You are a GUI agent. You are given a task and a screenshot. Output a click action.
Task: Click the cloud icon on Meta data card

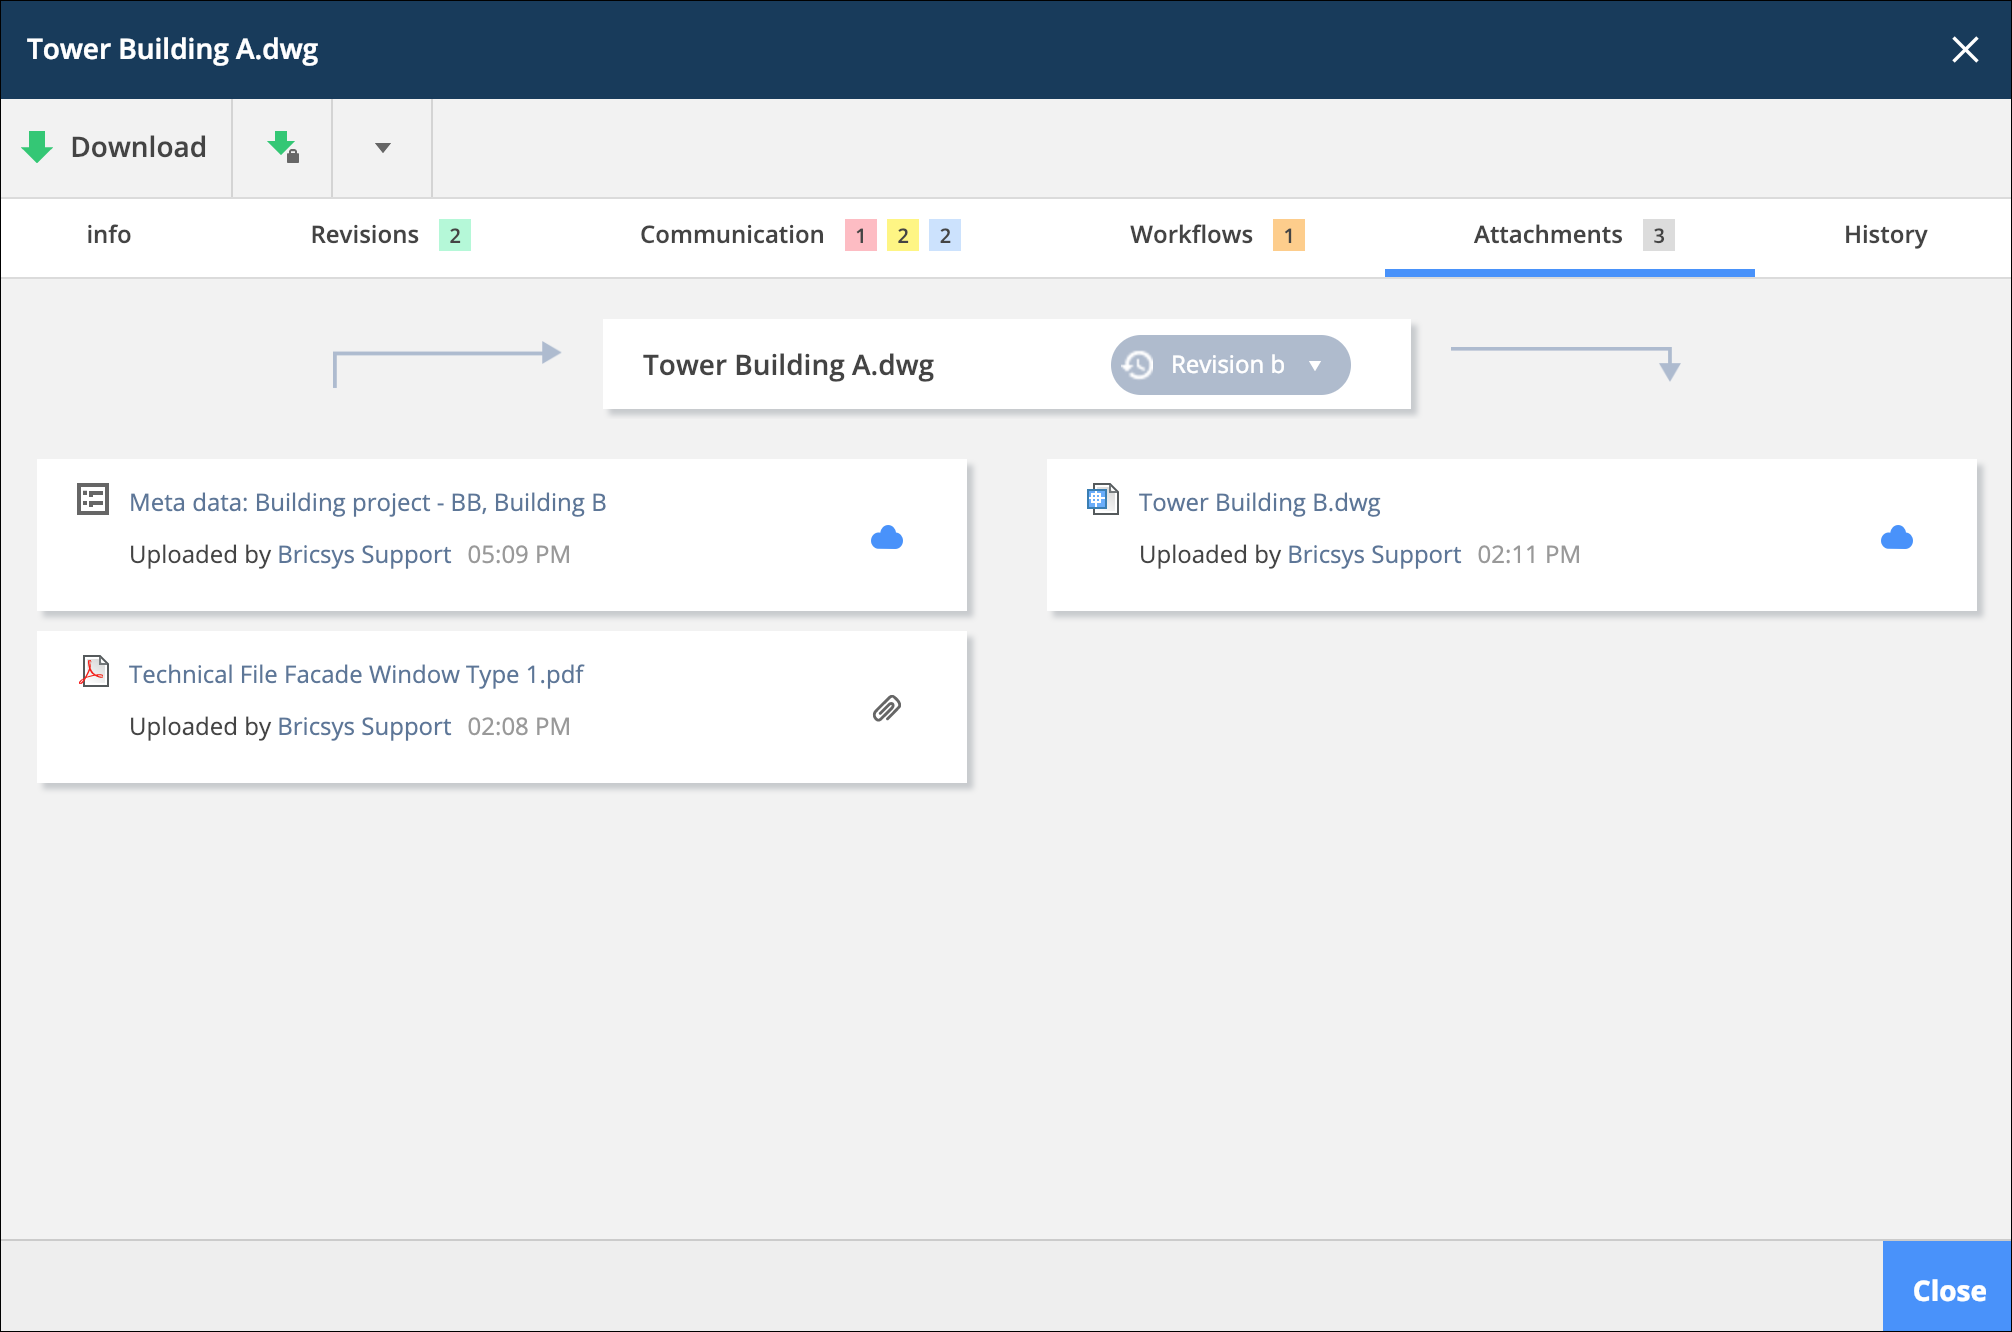click(887, 538)
